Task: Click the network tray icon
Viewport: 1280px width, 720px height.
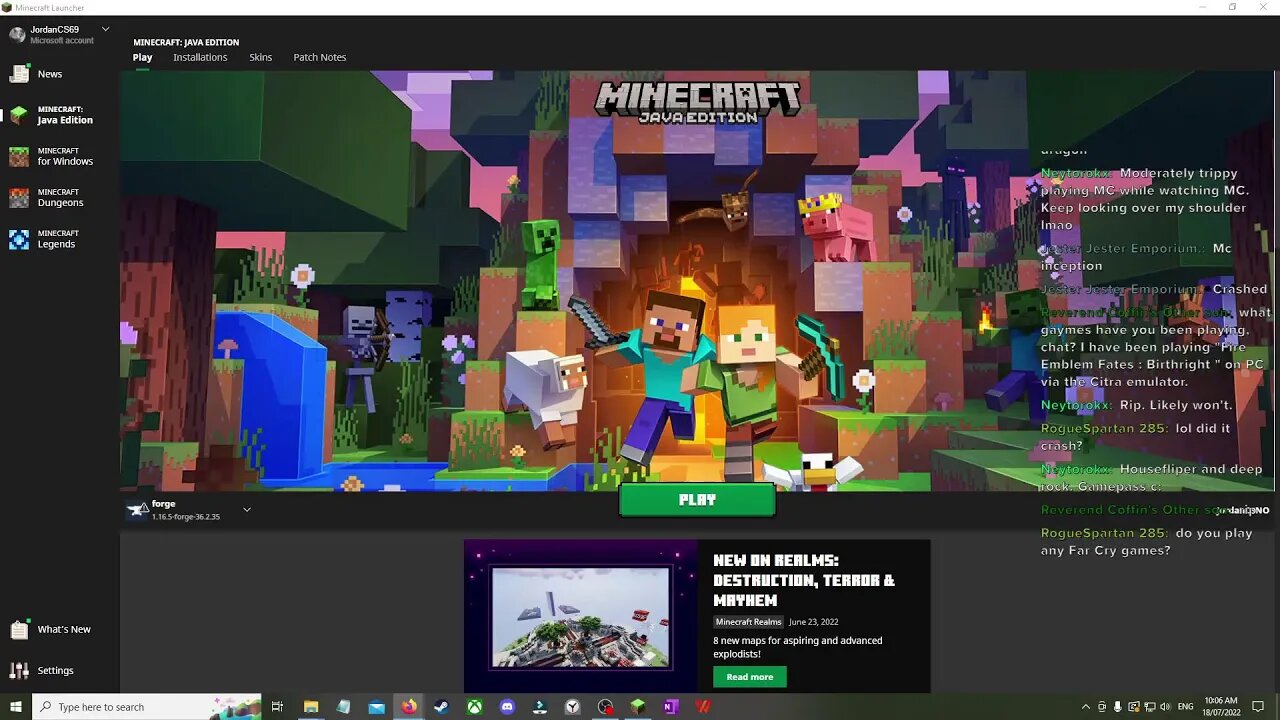Action: 1150,707
